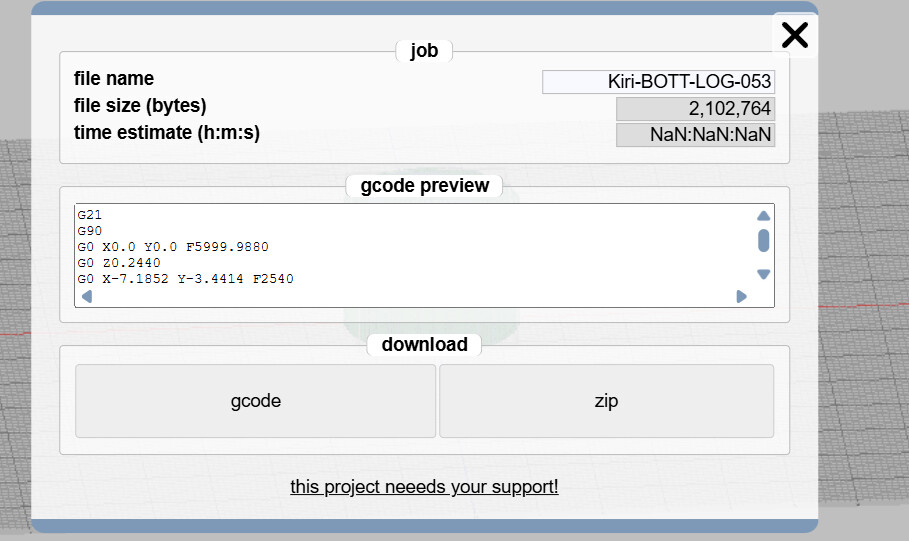909x541 pixels.
Task: Download the zip archive
Action: point(606,401)
